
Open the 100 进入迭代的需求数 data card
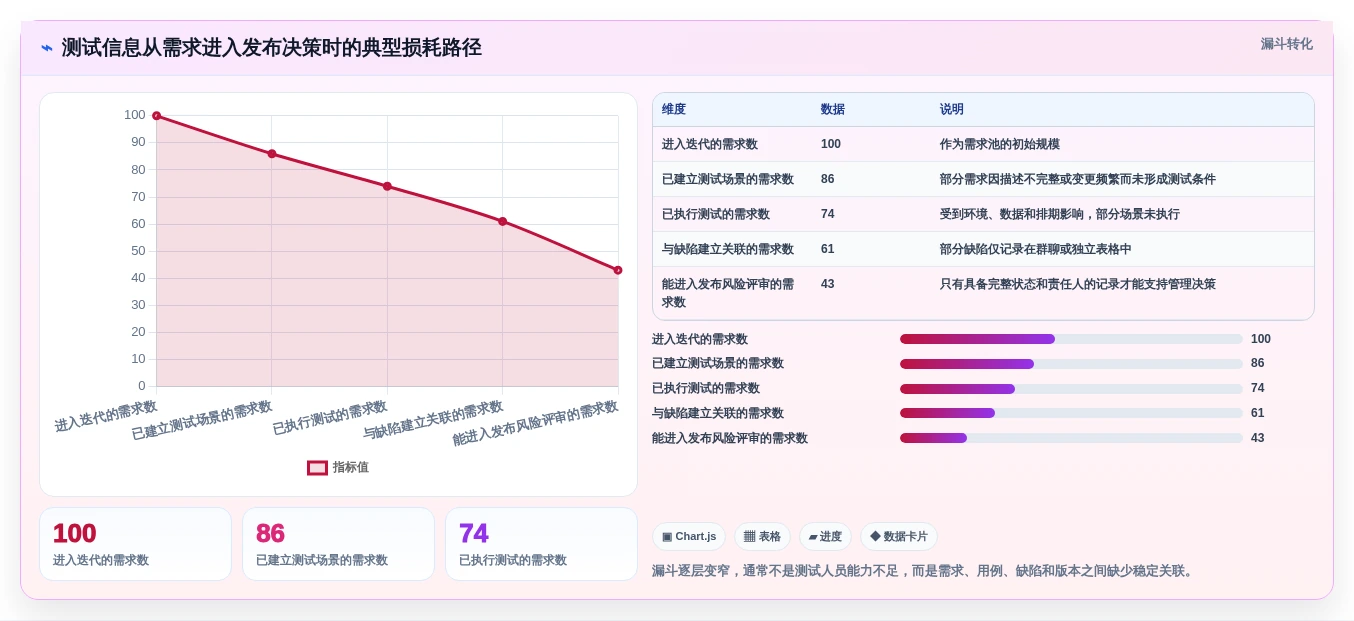pos(135,544)
